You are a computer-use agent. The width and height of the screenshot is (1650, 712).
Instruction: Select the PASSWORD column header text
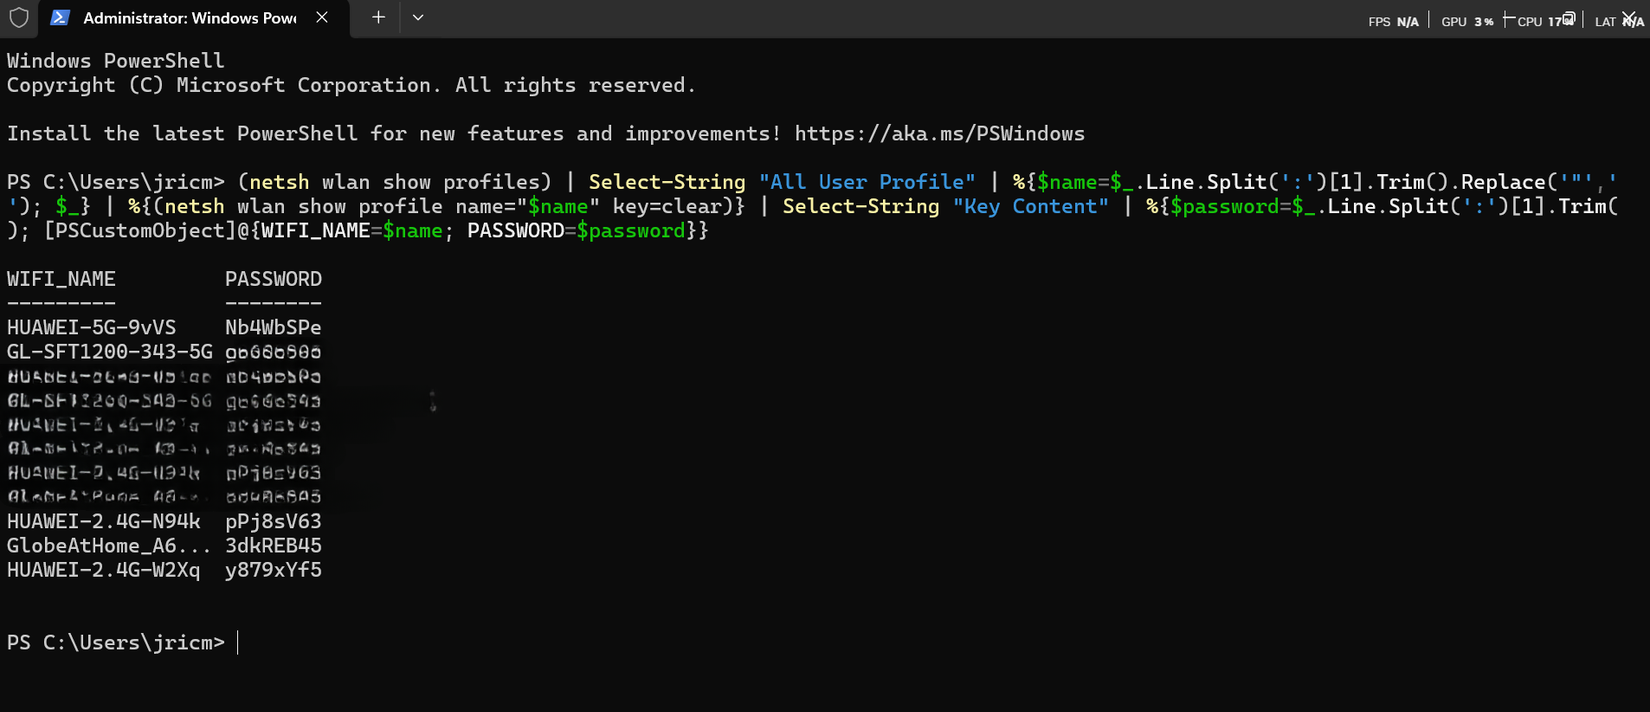273,278
